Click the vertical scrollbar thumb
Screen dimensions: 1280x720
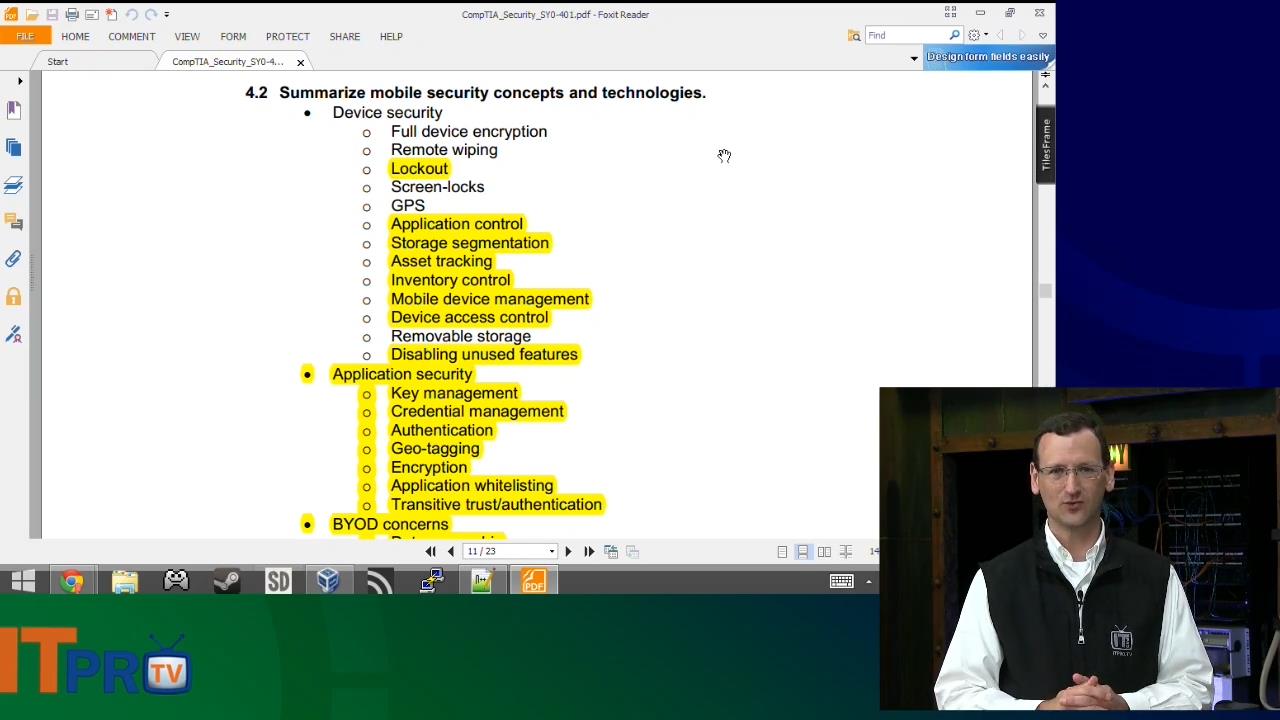[1045, 291]
